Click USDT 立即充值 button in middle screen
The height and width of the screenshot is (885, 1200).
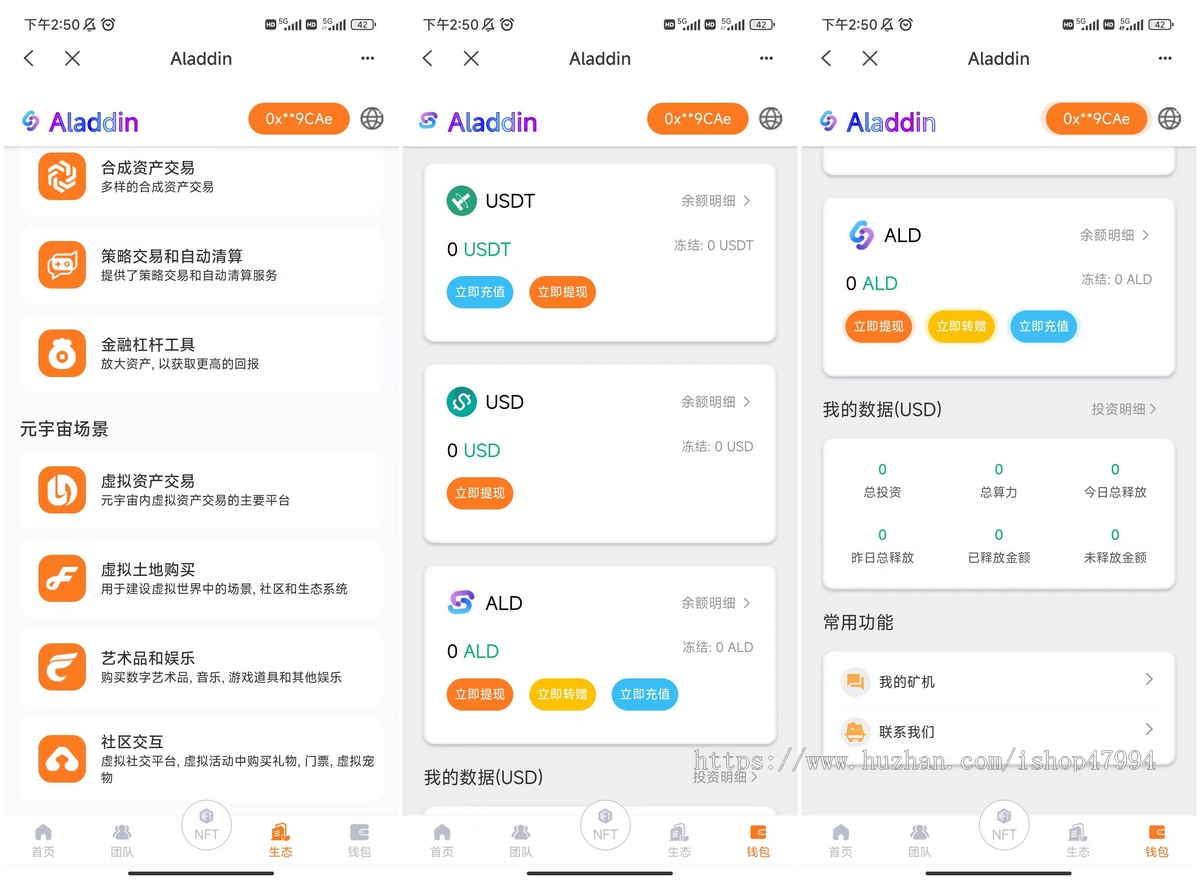(480, 292)
